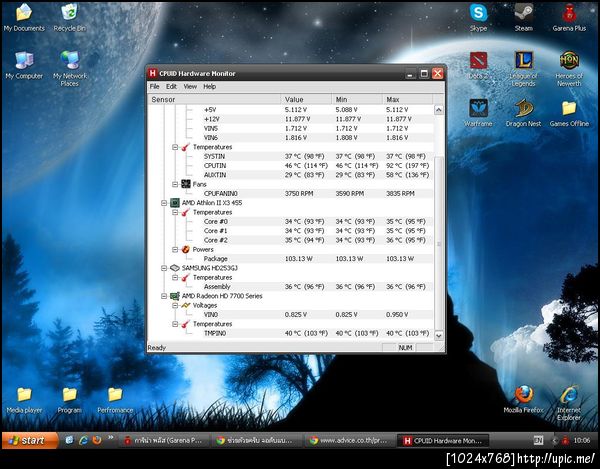The height and width of the screenshot is (469, 600).
Task: Collapse the AMD Athlon II X3 455 node
Action: (164, 203)
